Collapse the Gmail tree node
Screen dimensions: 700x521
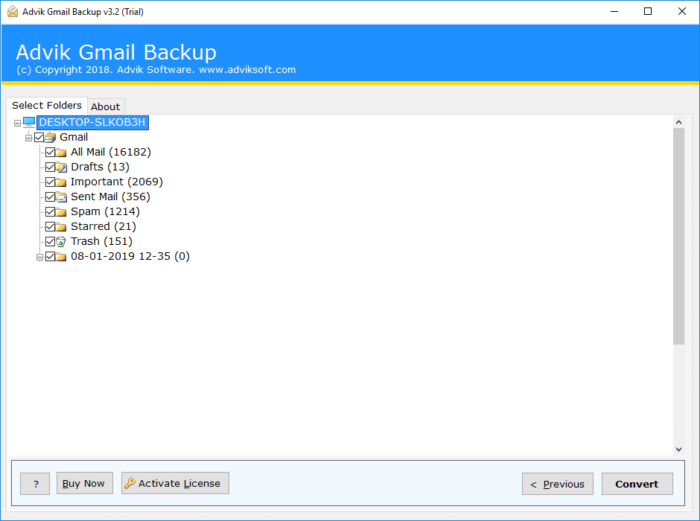[x=28, y=138]
